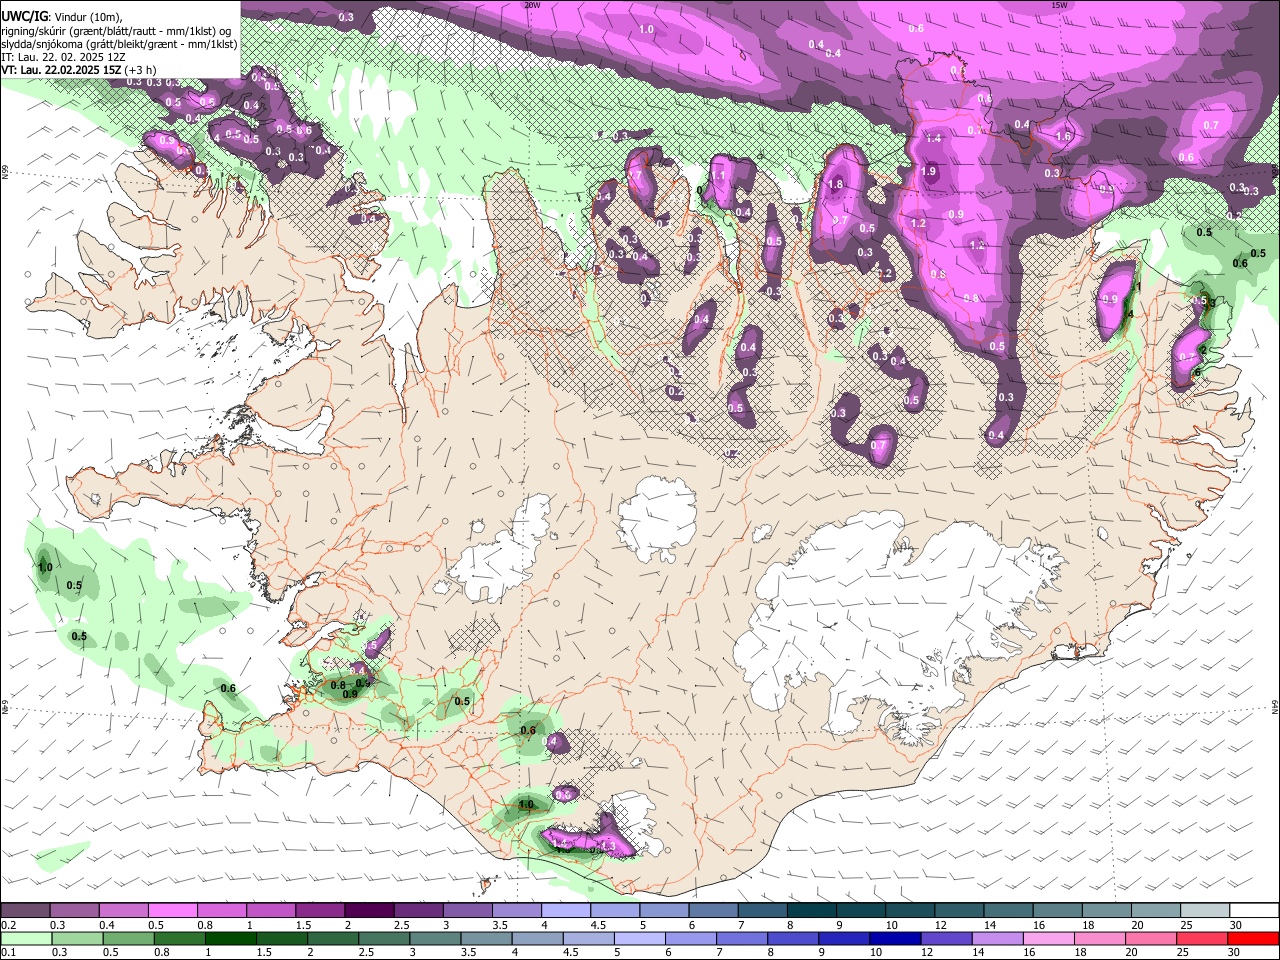Click the 'VT: Lau. 22.02.2025 15Z' valid time
1280x960 pixels.
click(60, 70)
